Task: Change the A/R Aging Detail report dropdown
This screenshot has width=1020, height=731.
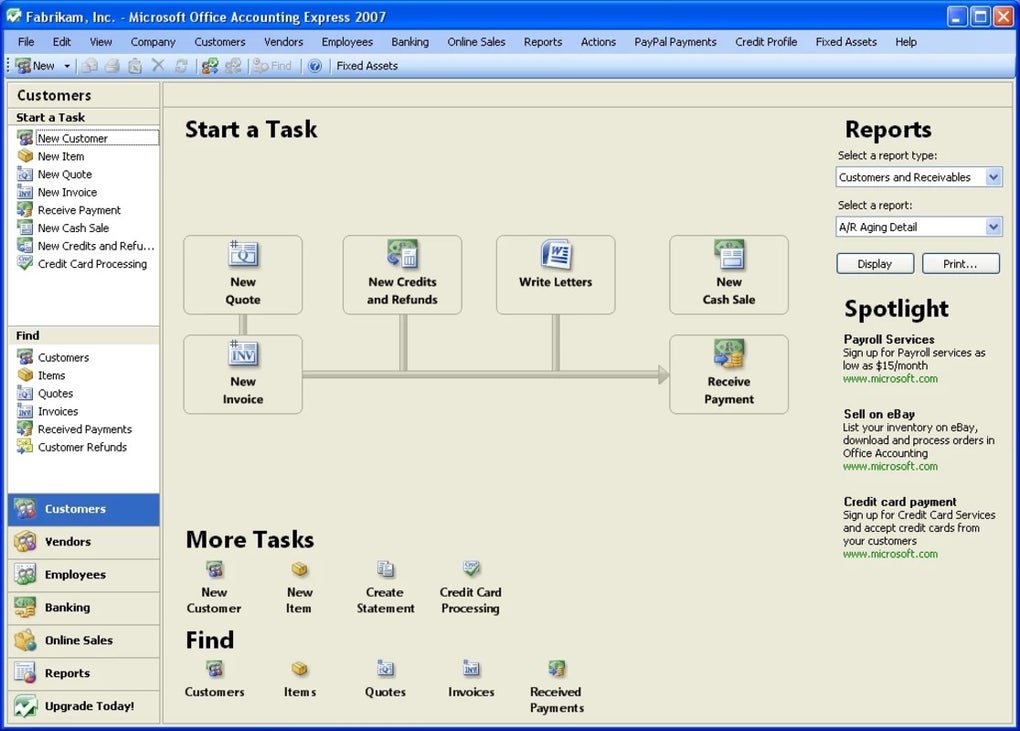Action: pyautogui.click(x=992, y=226)
